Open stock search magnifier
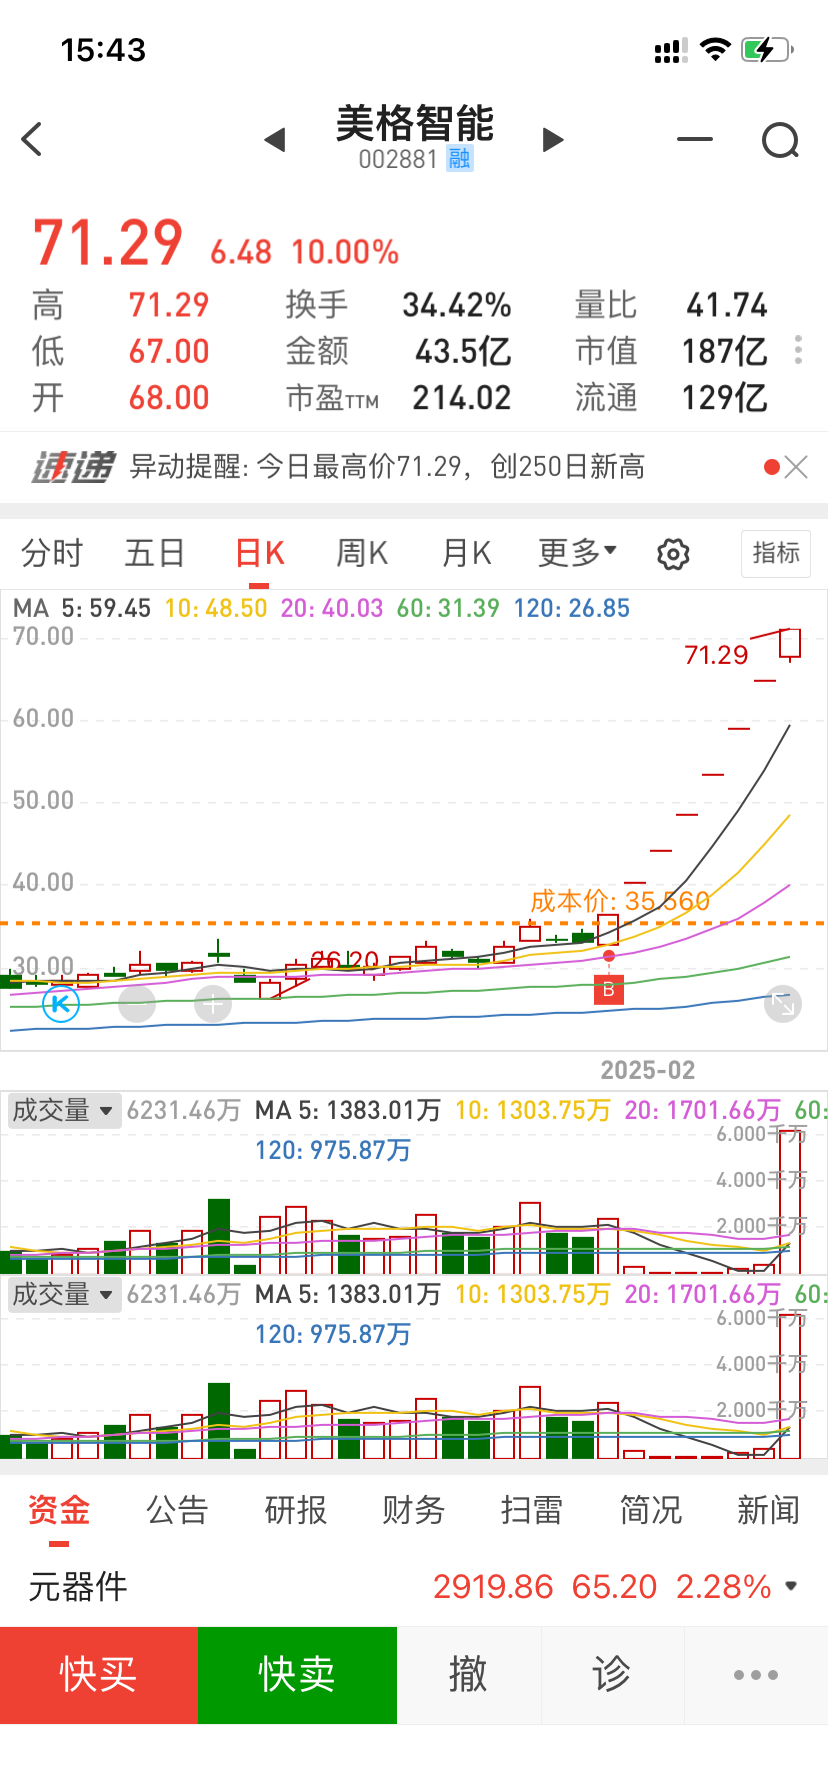 coord(781,140)
